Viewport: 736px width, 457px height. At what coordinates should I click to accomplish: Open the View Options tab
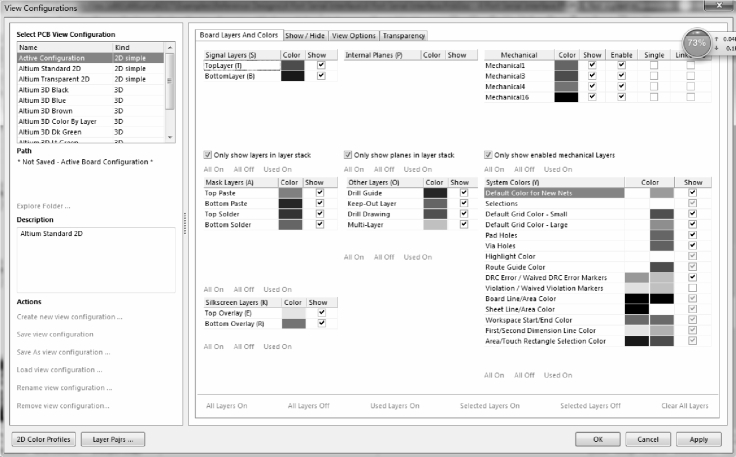pos(353,36)
